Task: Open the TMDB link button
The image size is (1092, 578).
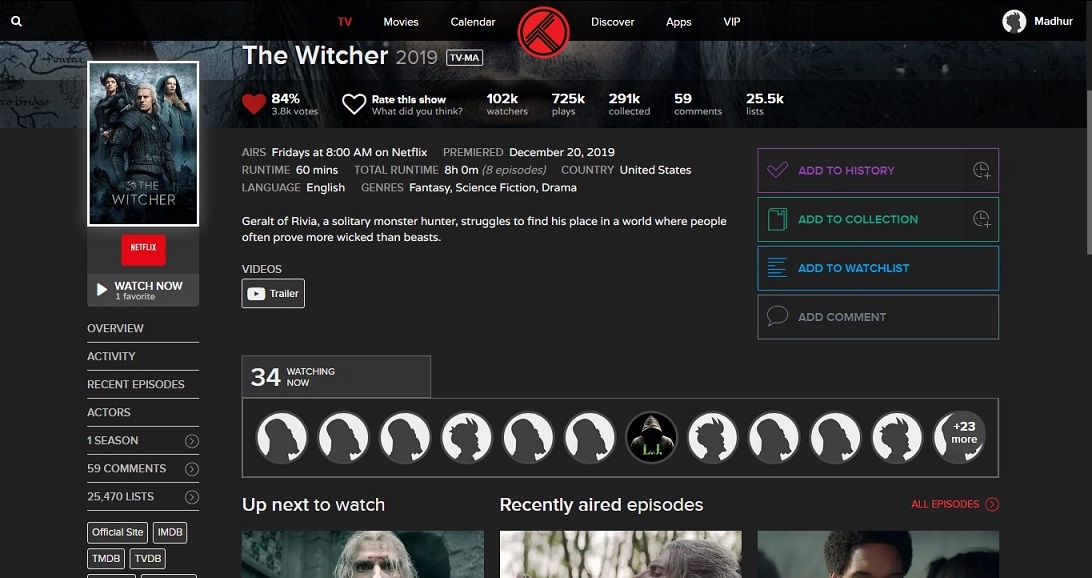Action: 106,558
